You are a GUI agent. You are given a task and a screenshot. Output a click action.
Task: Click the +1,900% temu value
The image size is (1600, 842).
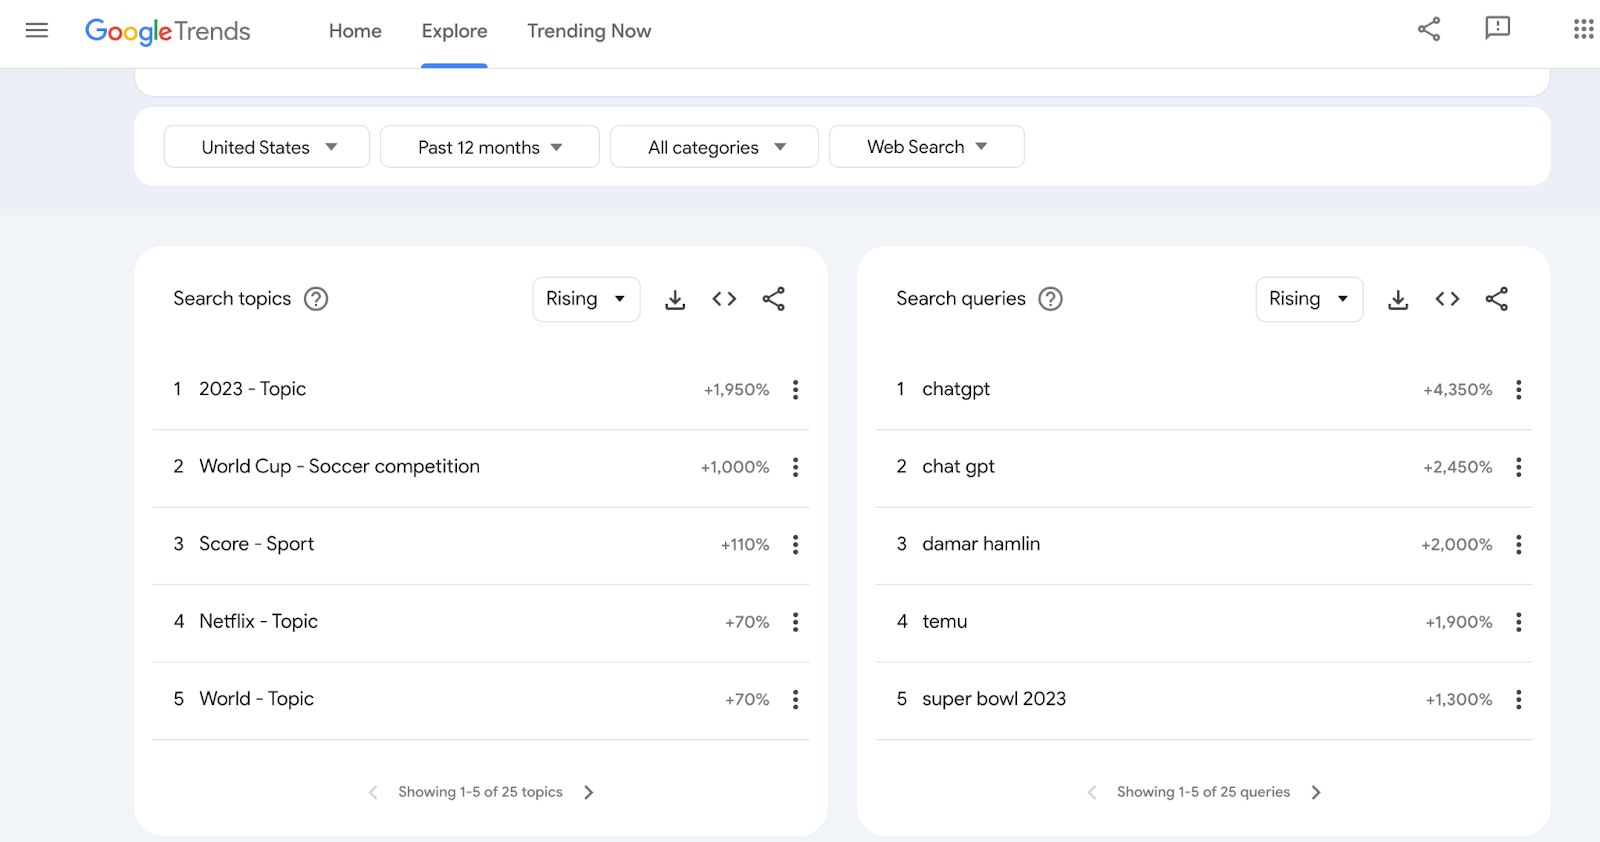click(x=1459, y=622)
